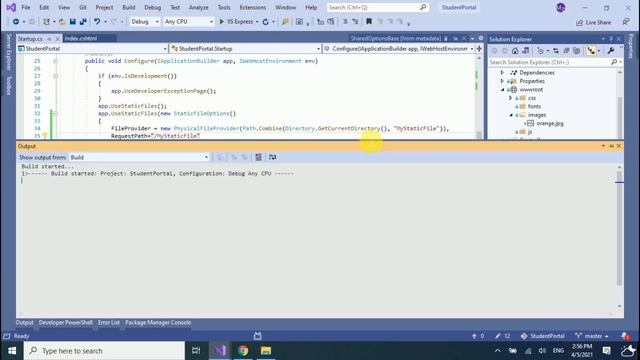Open Google Chrome from taskbar
Image resolution: width=640 pixels, height=360 pixels.
243,351
